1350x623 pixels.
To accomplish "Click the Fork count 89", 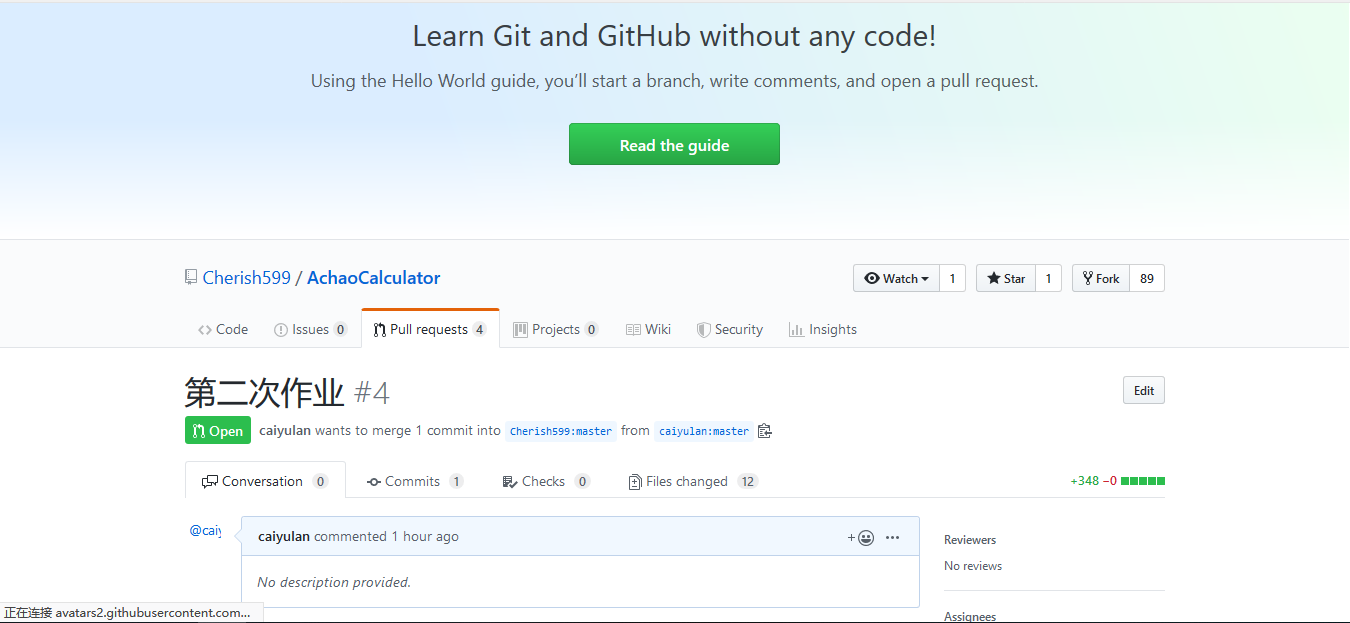I will [x=1147, y=278].
